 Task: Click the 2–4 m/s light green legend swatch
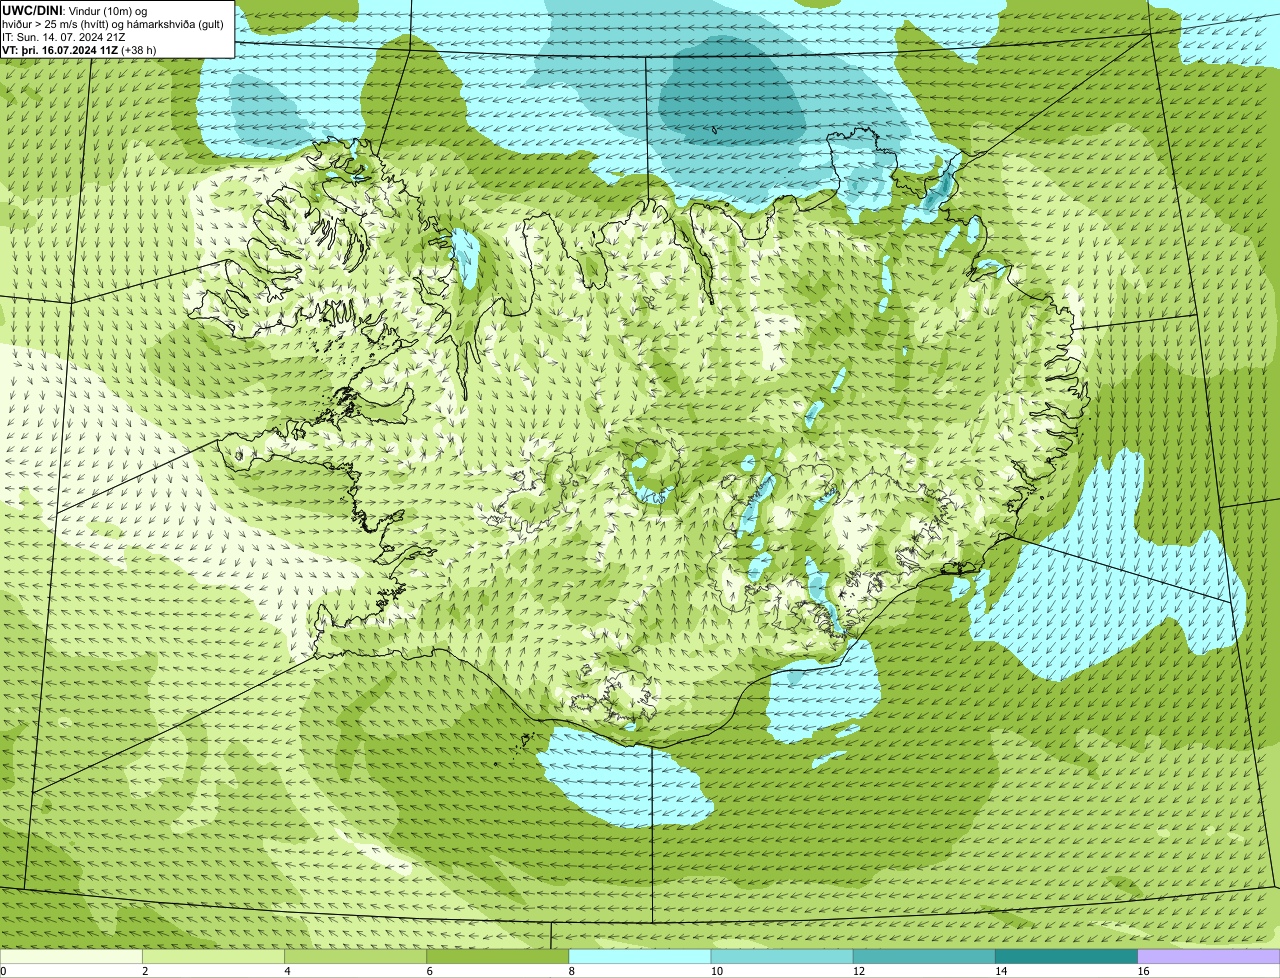coord(214,957)
